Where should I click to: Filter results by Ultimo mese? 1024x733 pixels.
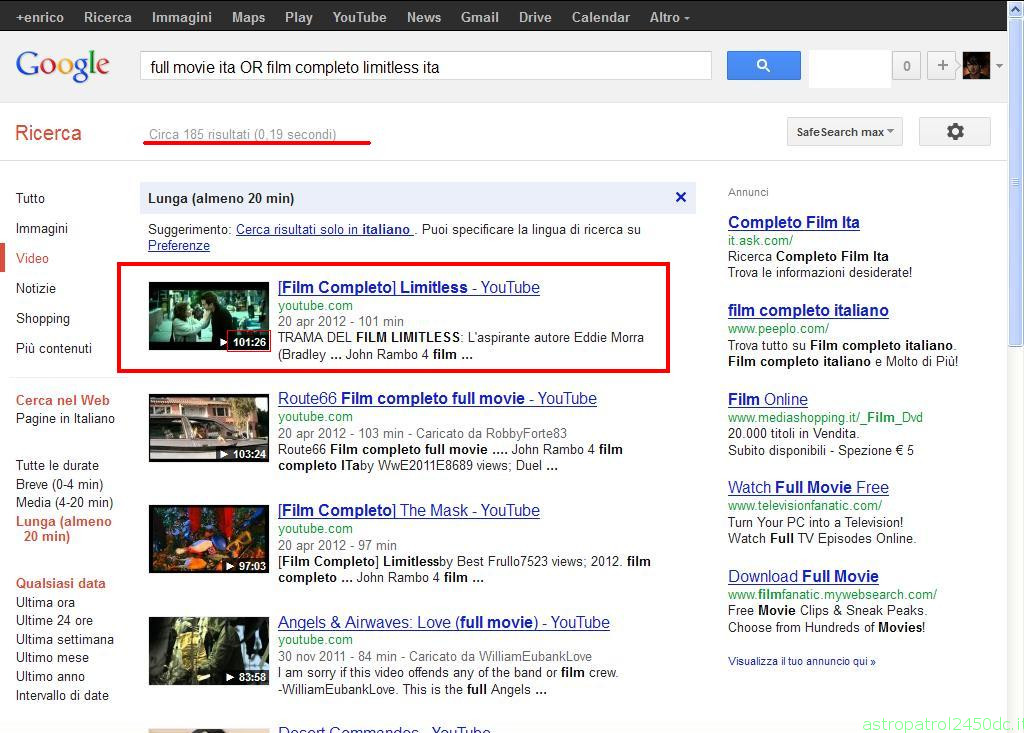point(52,657)
